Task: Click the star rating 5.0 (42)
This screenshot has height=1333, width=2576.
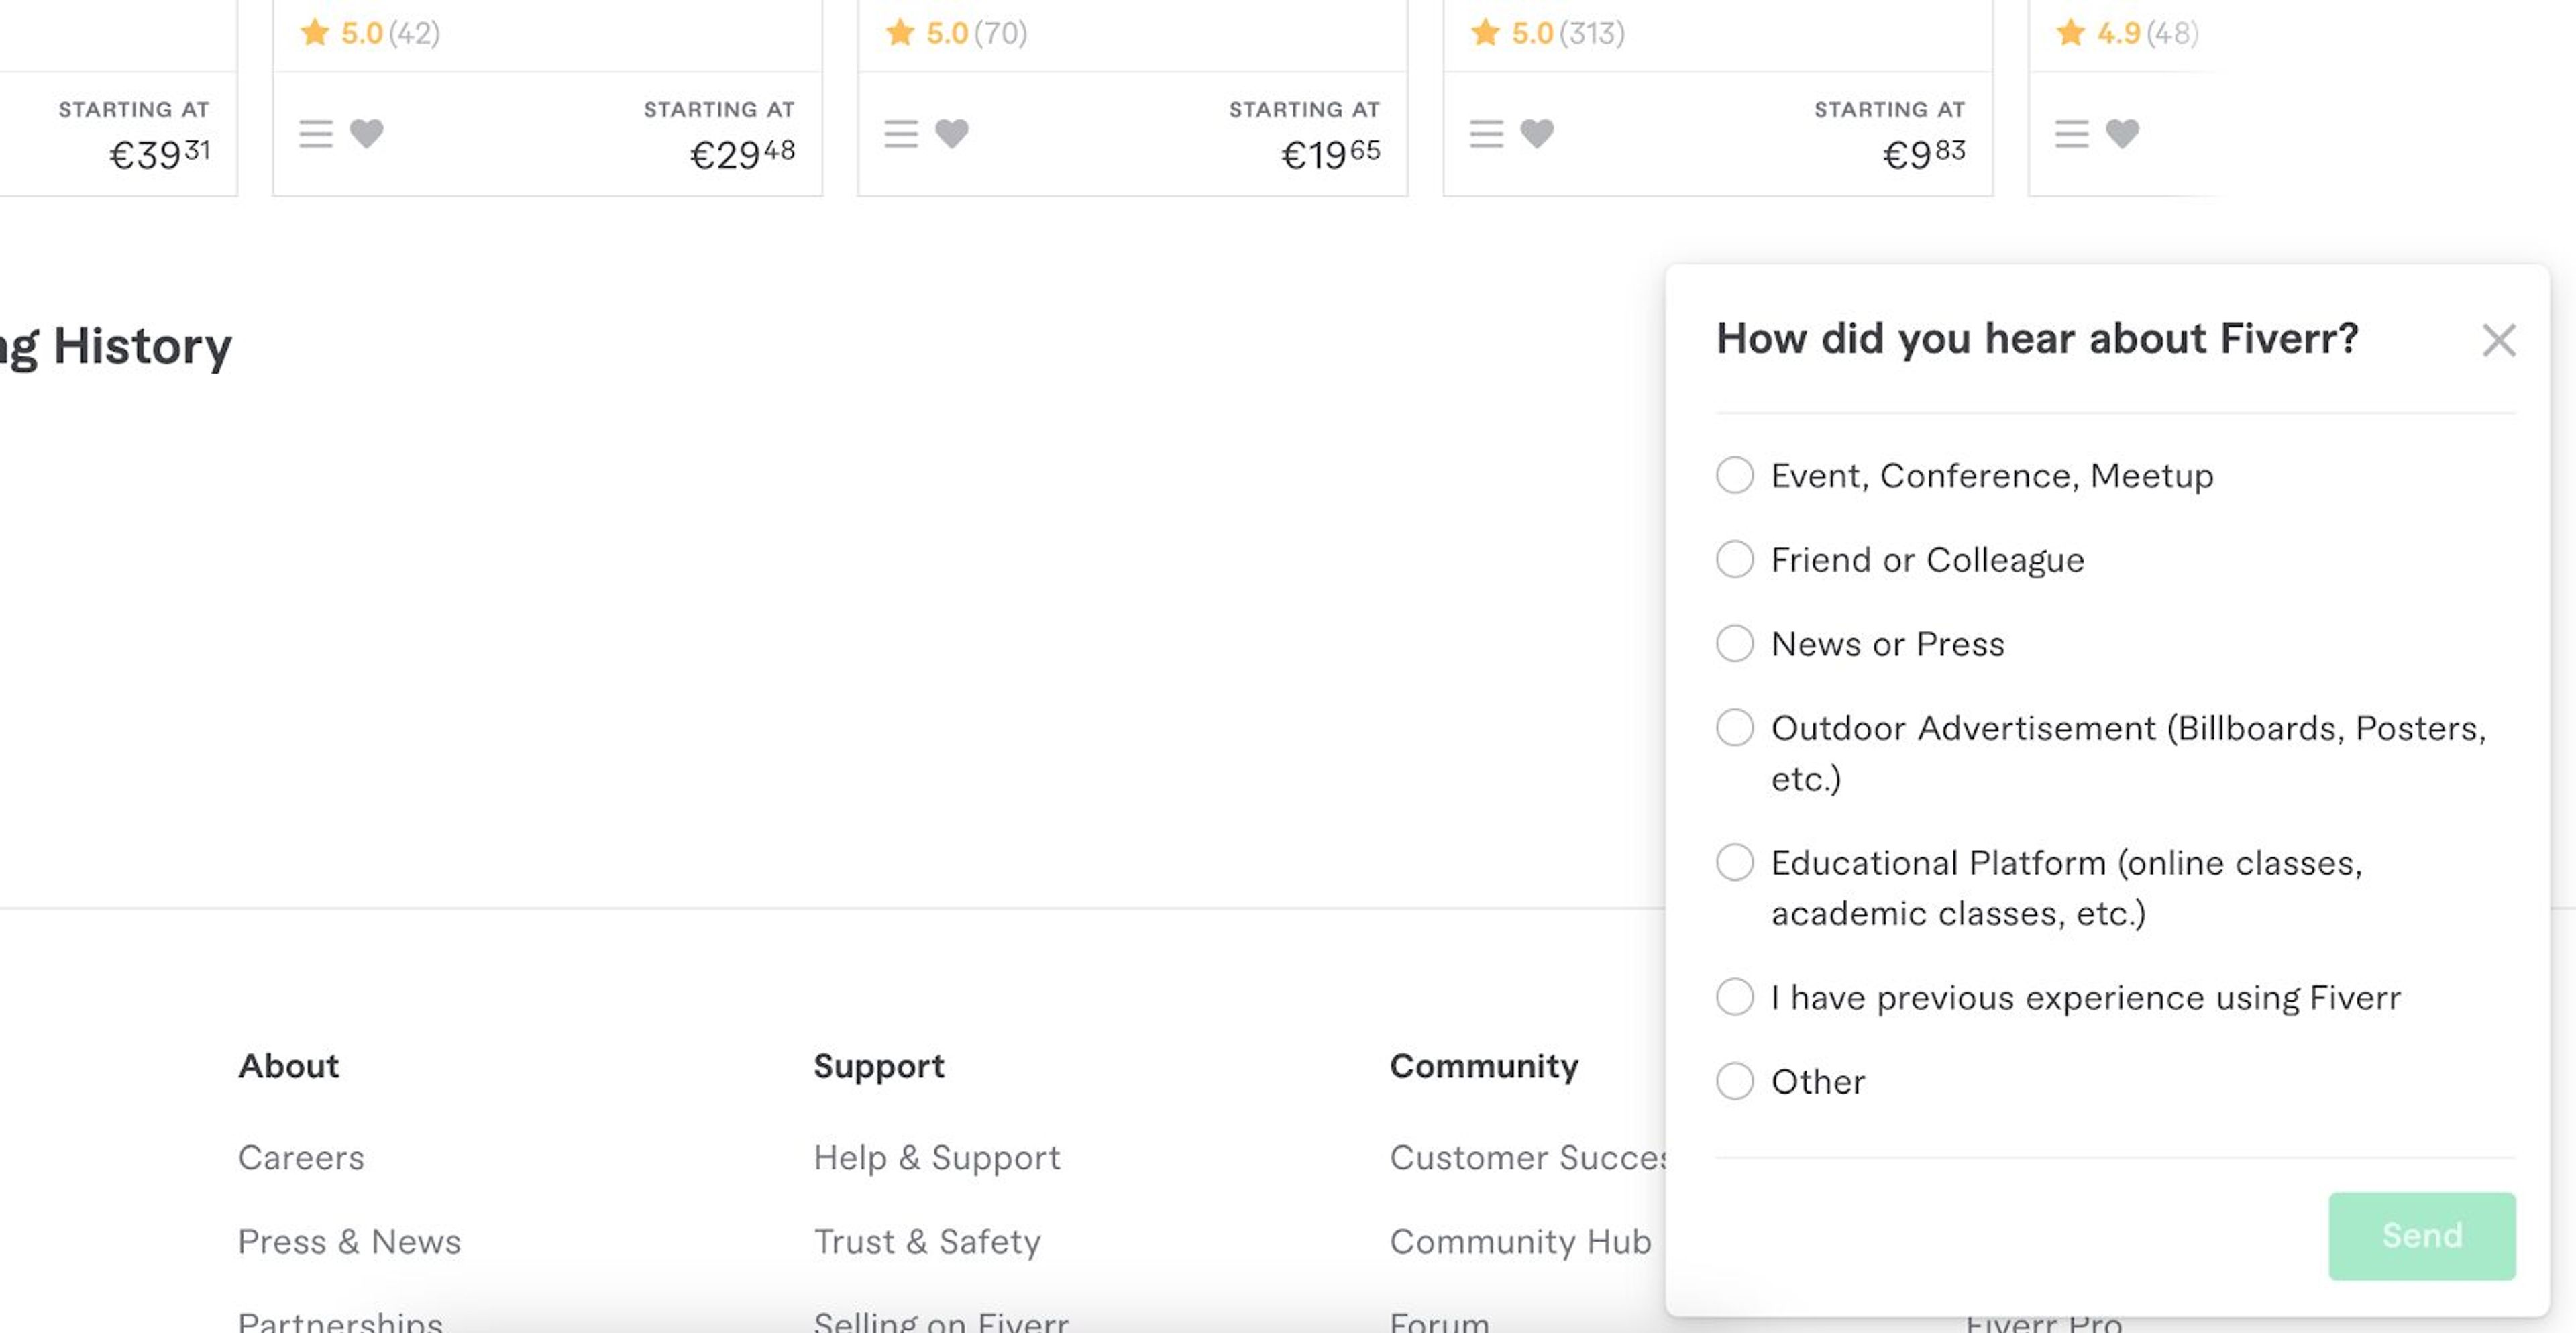Action: pos(370,33)
